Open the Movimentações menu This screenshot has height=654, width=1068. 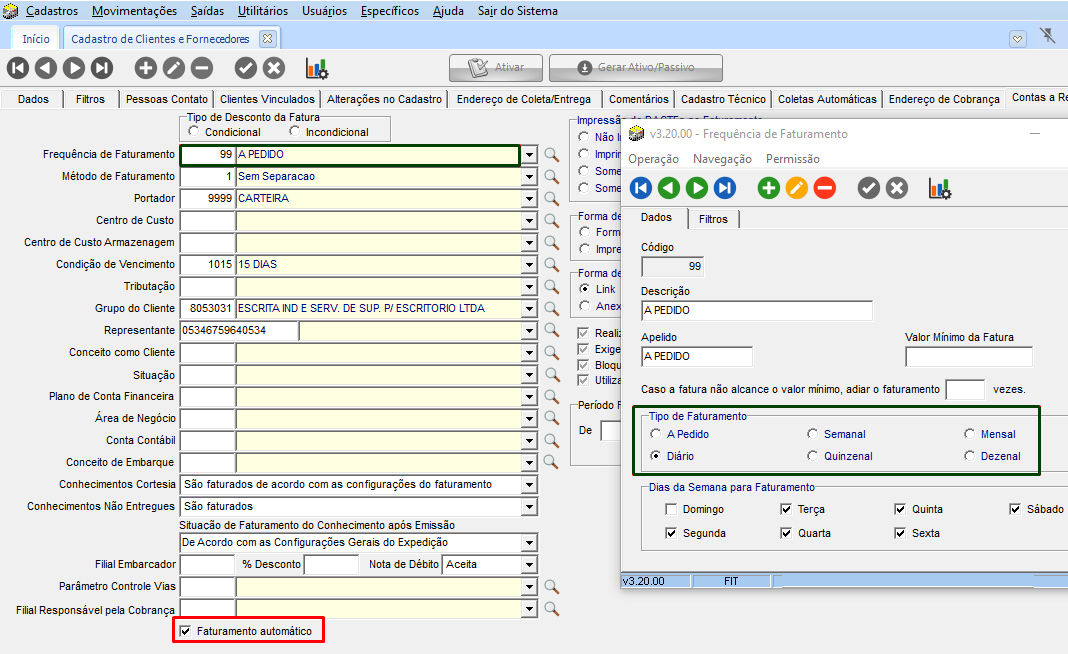coord(133,11)
